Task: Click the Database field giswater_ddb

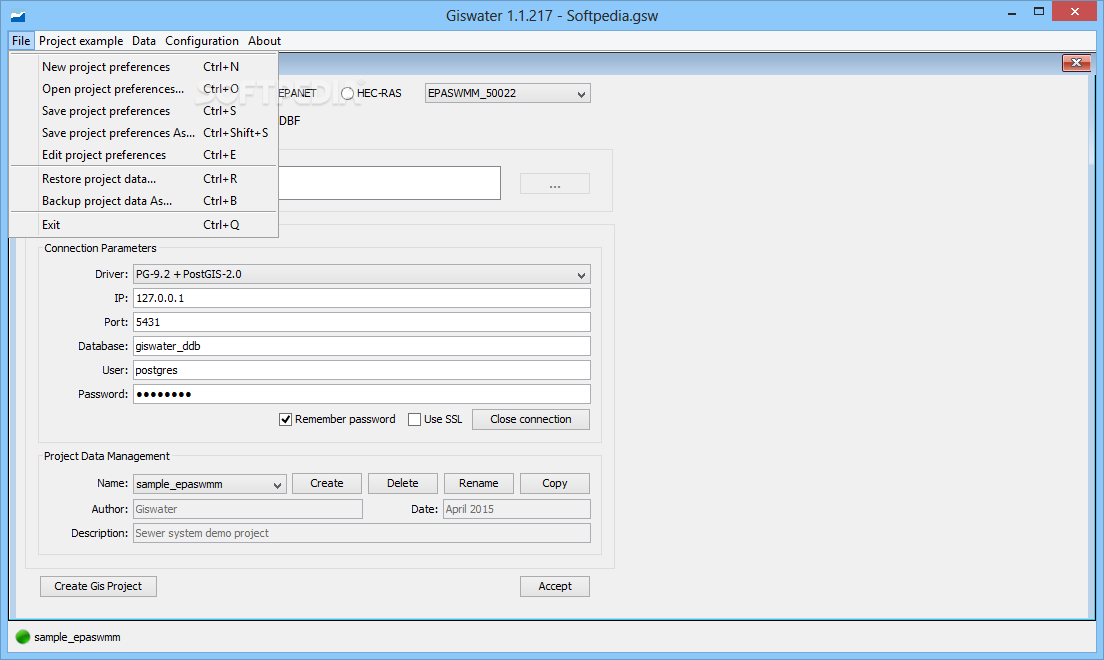Action: pos(362,346)
